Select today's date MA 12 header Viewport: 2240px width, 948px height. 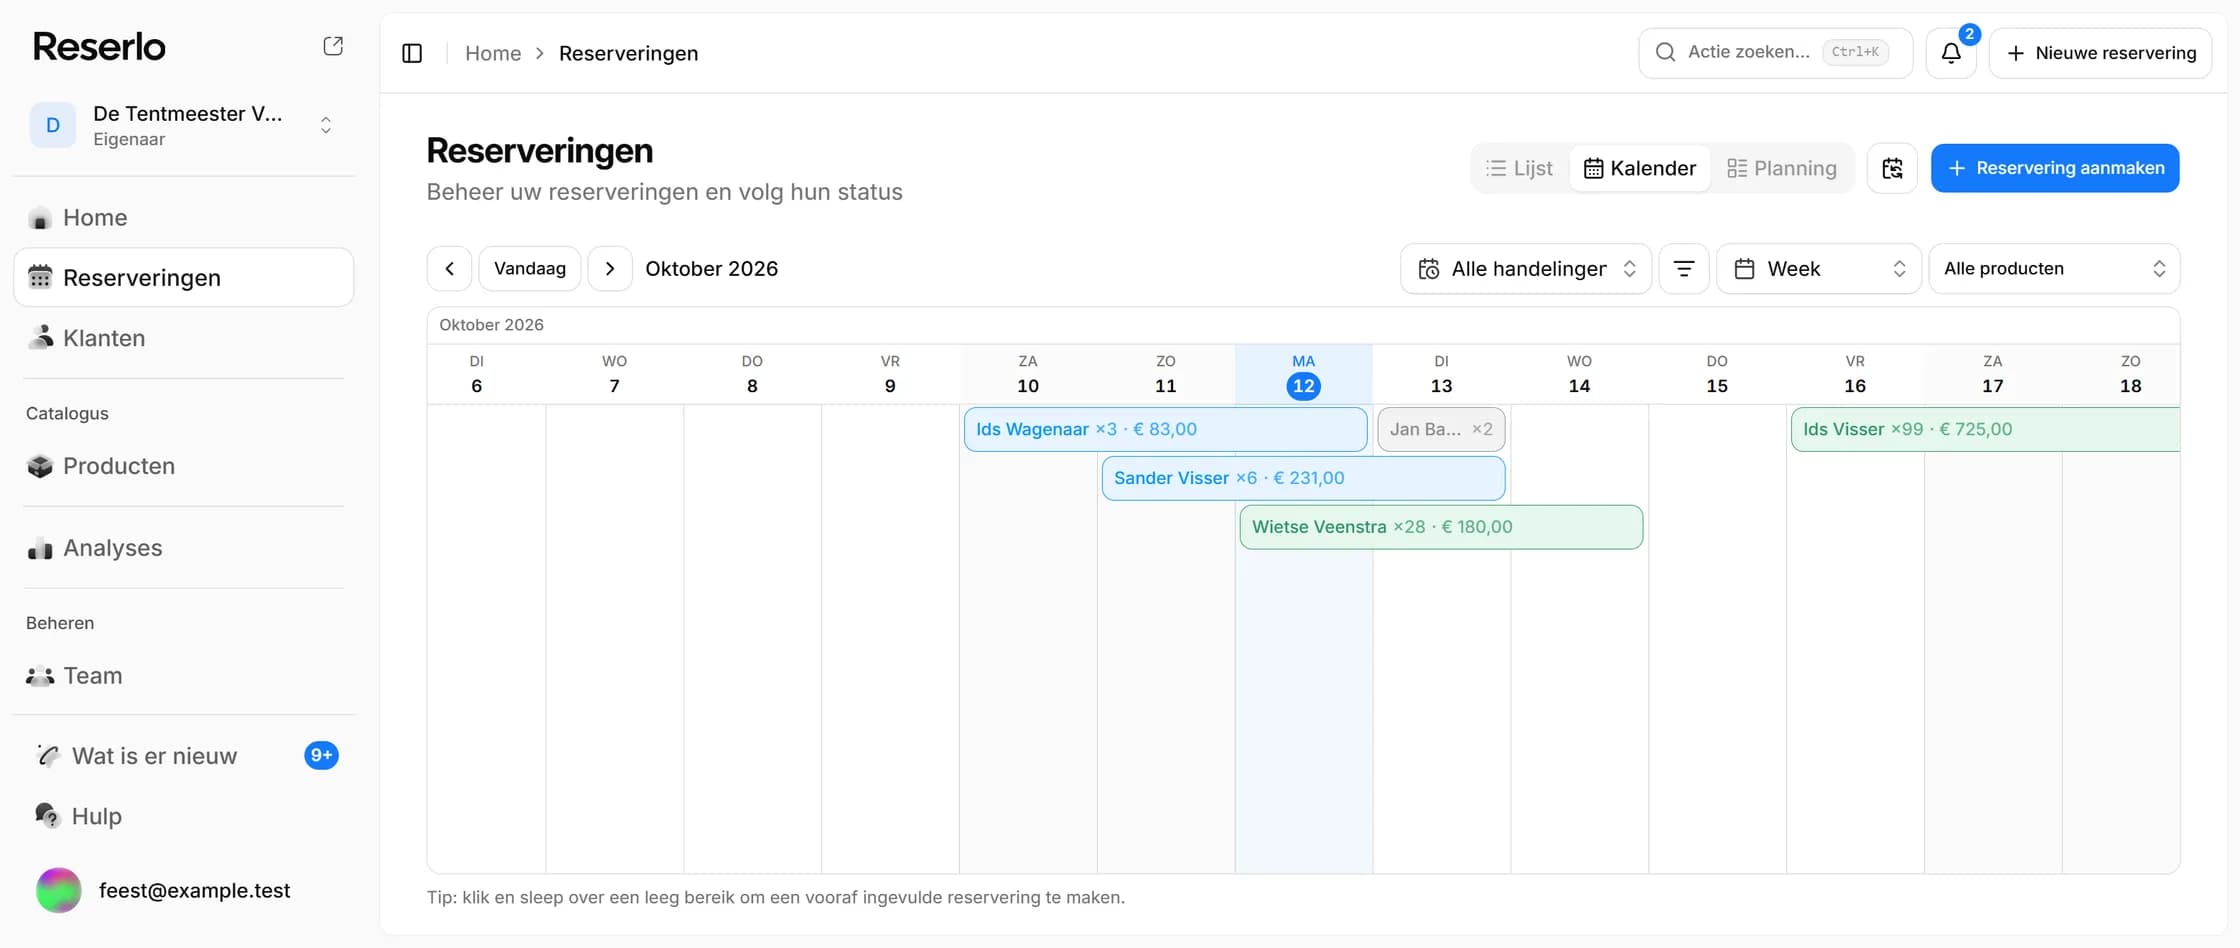click(1303, 375)
